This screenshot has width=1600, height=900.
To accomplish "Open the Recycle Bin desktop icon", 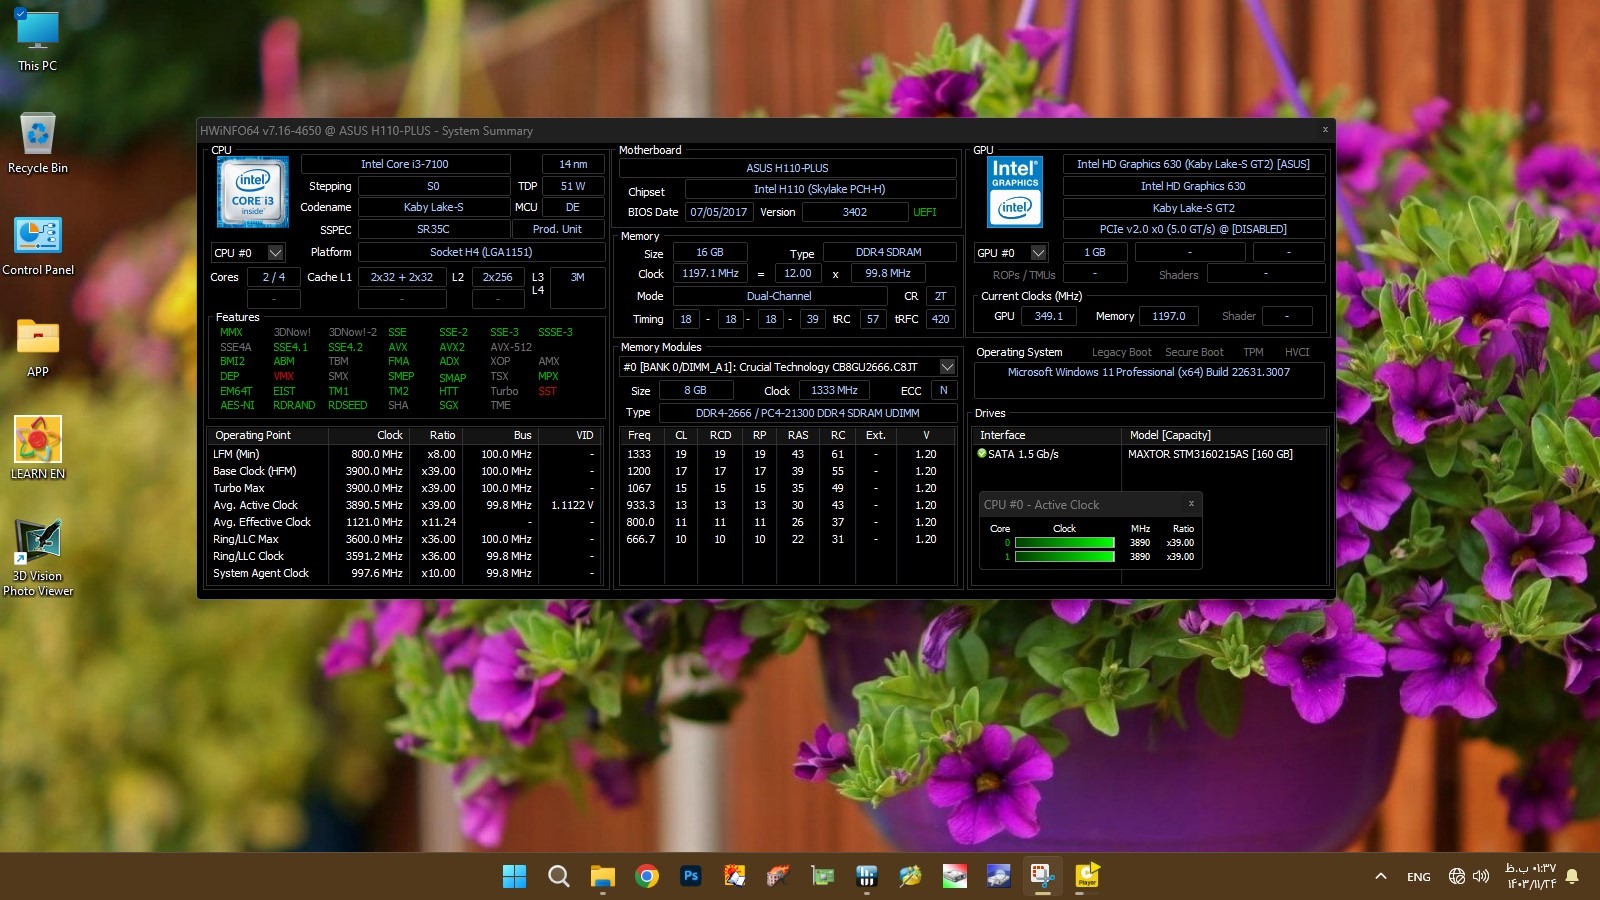I will point(38,142).
